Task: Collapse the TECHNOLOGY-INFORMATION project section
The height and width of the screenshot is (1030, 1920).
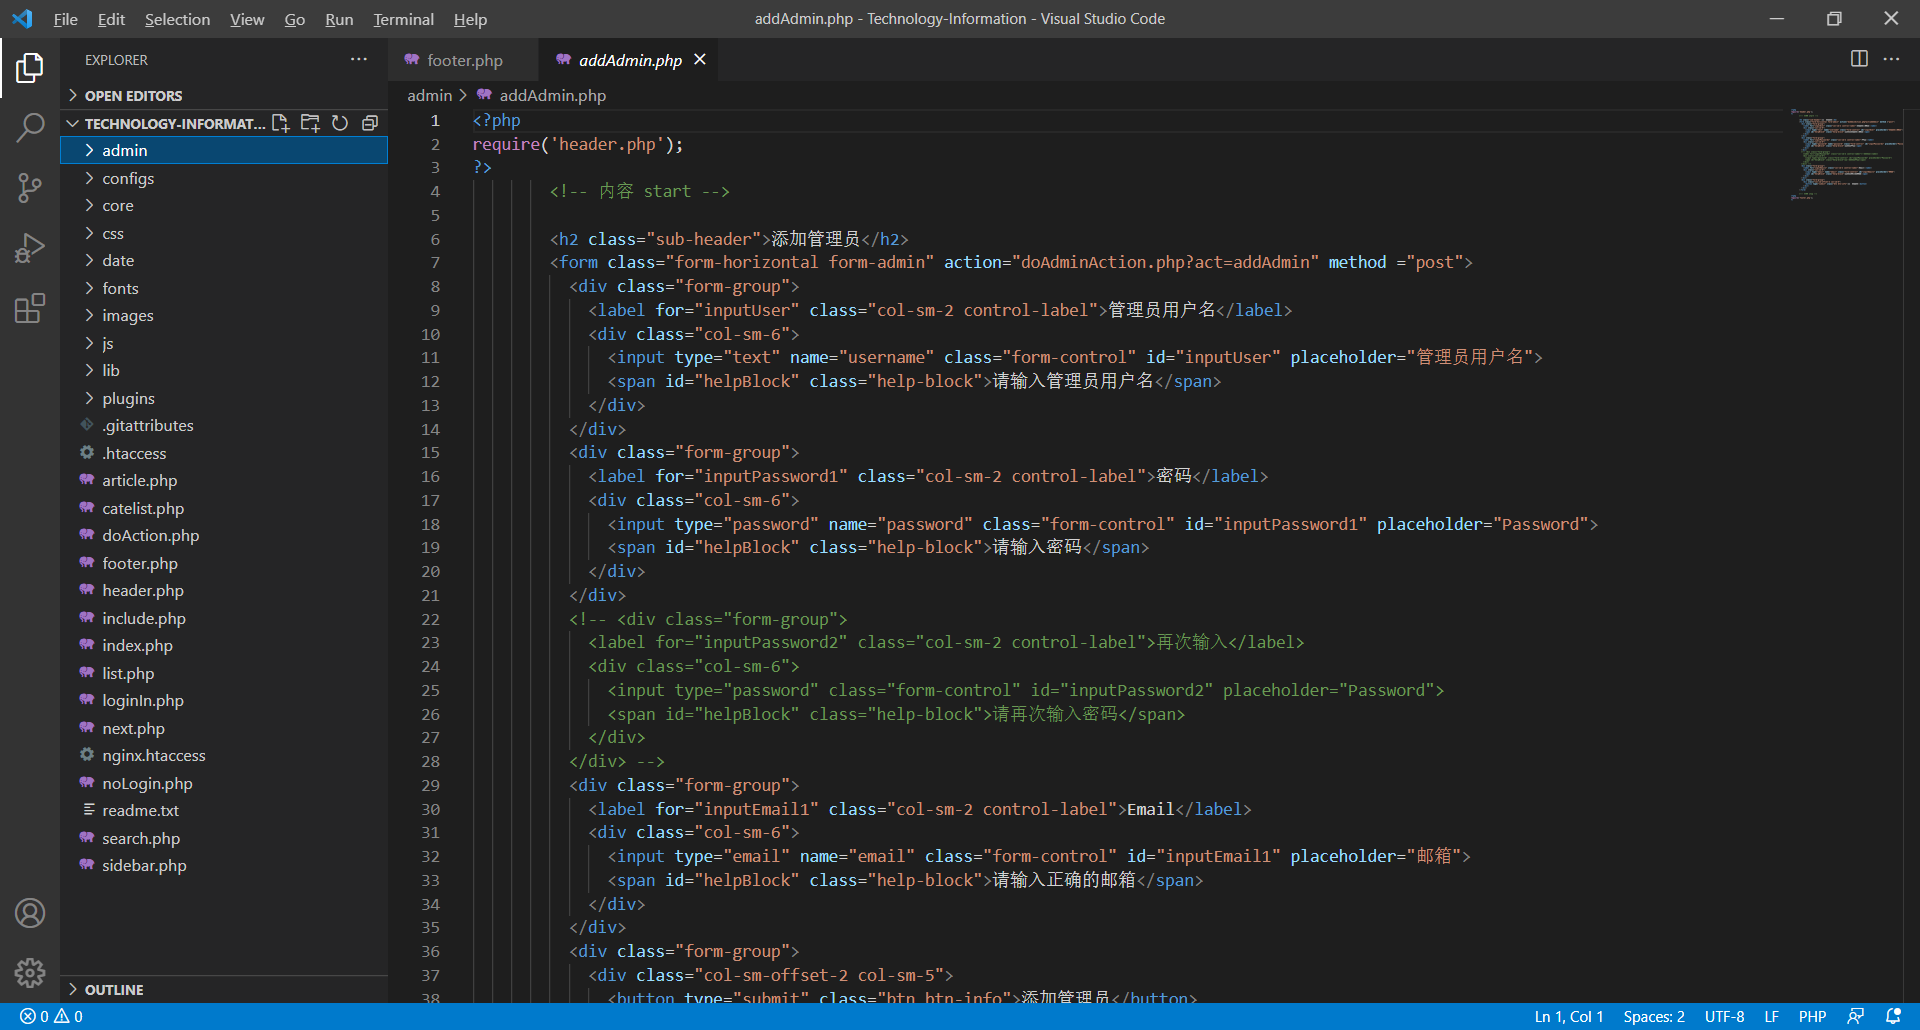Action: tap(165, 123)
